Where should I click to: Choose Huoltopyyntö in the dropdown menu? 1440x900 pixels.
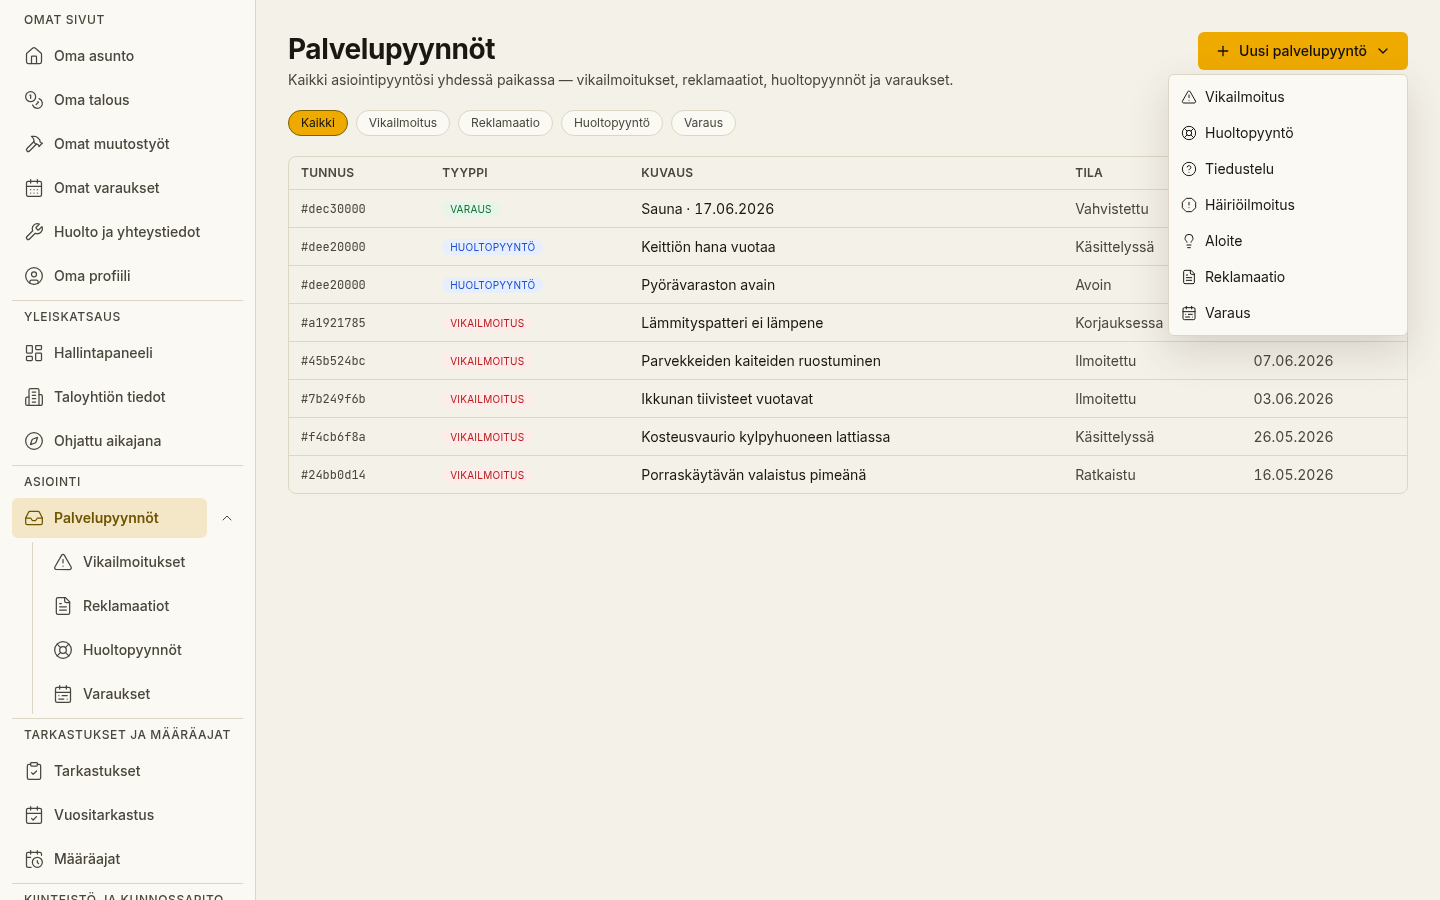pyautogui.click(x=1288, y=133)
